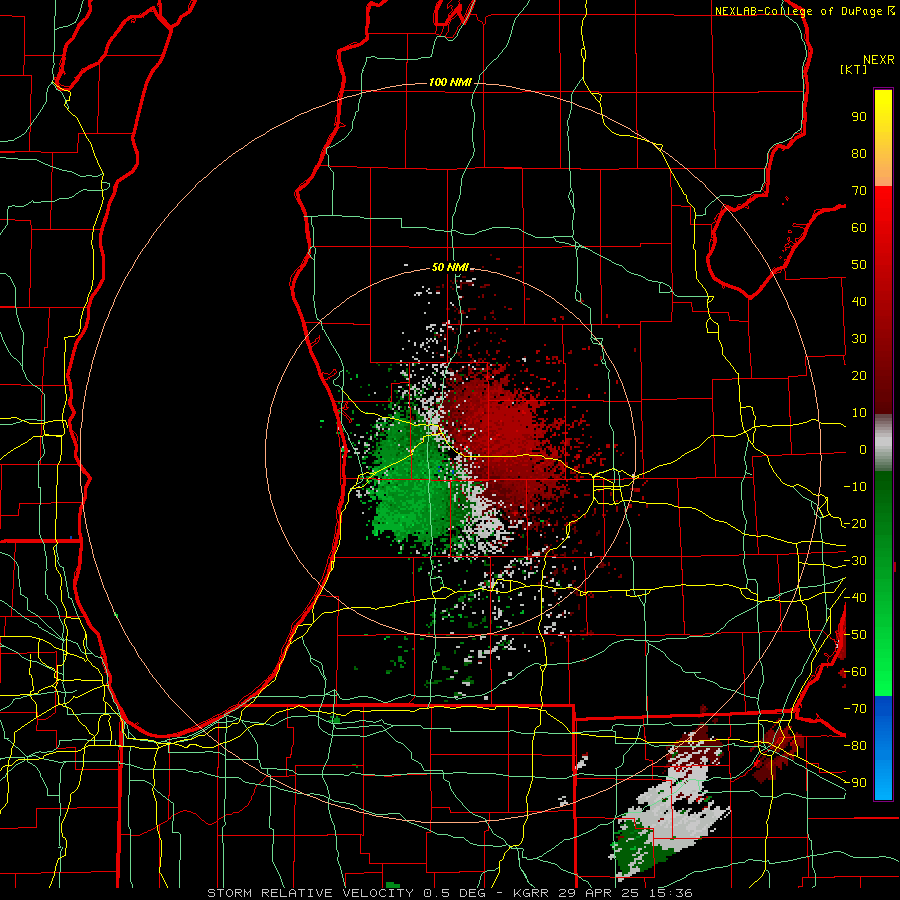
Task: Click the -30 value on the color scale
Action: (x=855, y=561)
